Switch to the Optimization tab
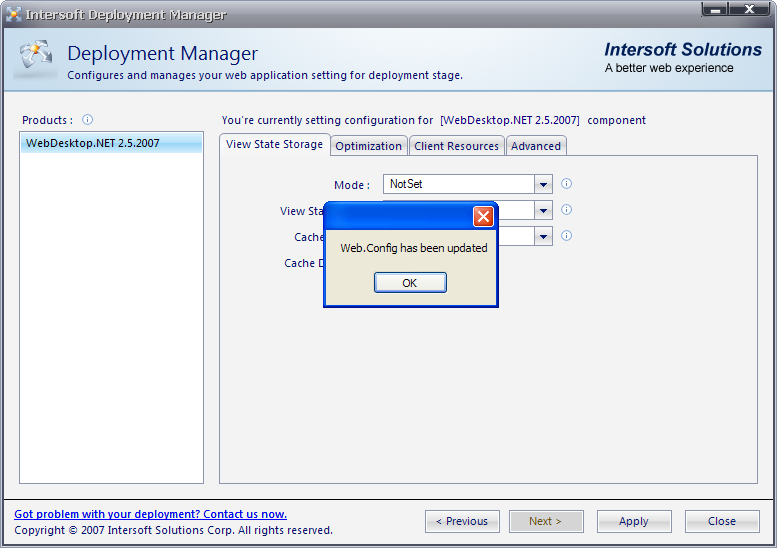The height and width of the screenshot is (549, 778). pyautogui.click(x=368, y=146)
